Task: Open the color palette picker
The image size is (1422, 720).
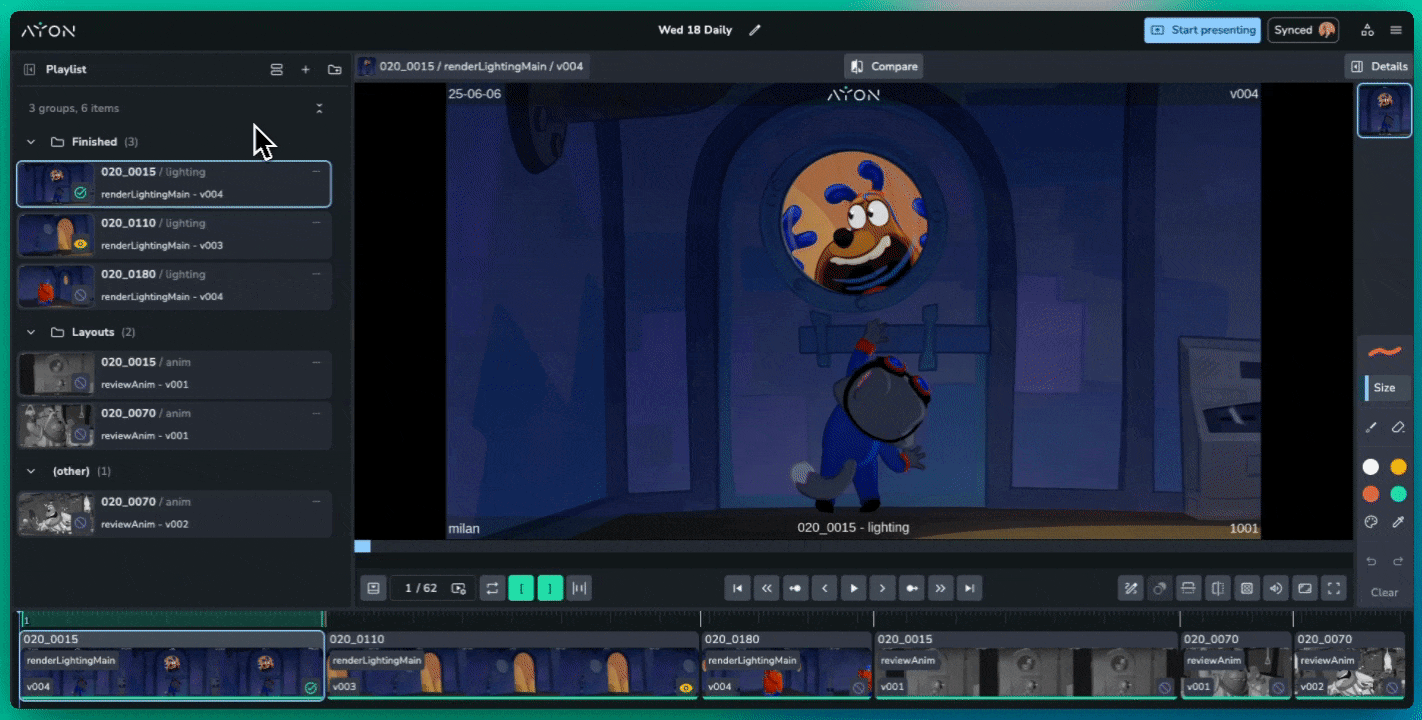Action: tap(1371, 522)
